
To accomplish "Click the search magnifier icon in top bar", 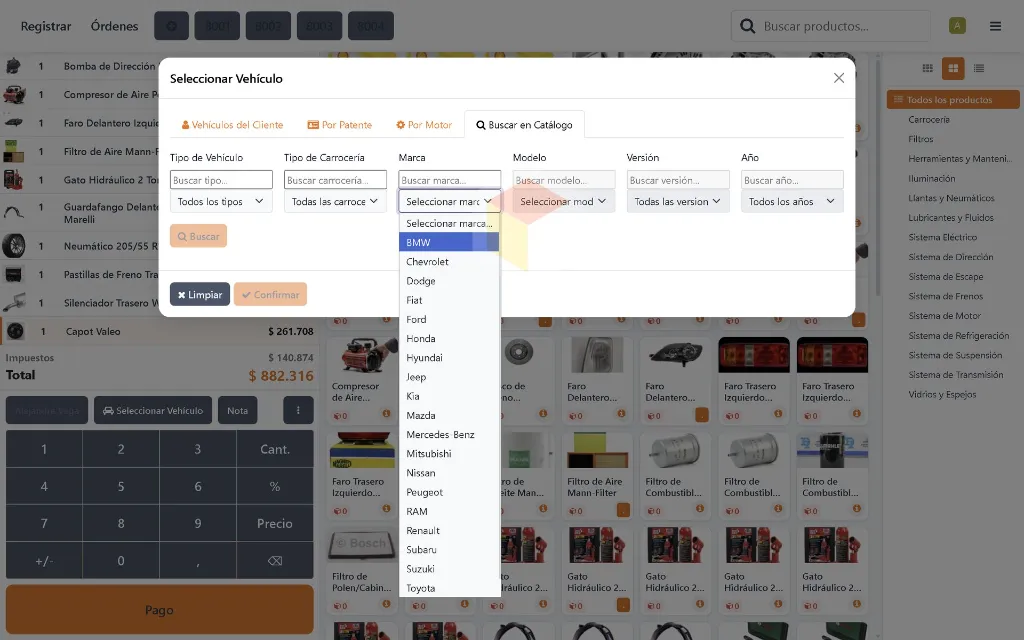I will [747, 26].
